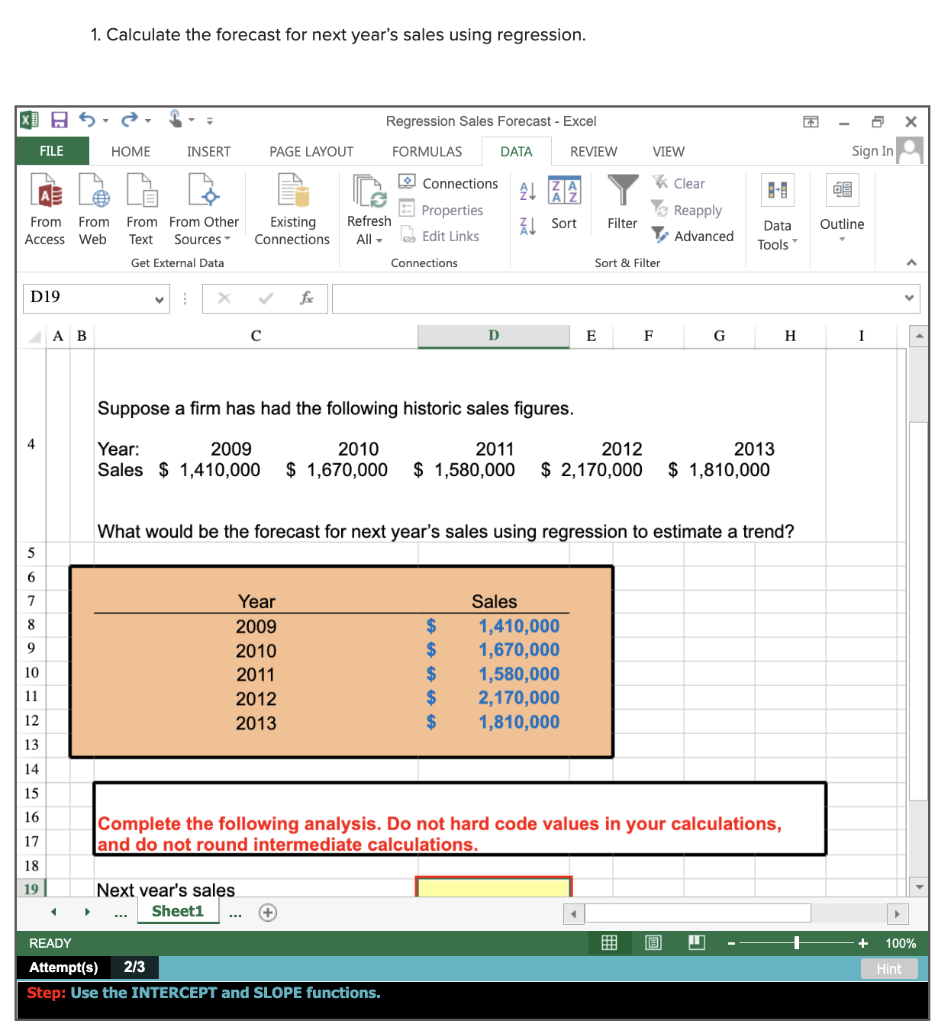Open the REVIEW ribbon tab
Image resolution: width=951 pixels, height=1024 pixels.
(x=593, y=152)
